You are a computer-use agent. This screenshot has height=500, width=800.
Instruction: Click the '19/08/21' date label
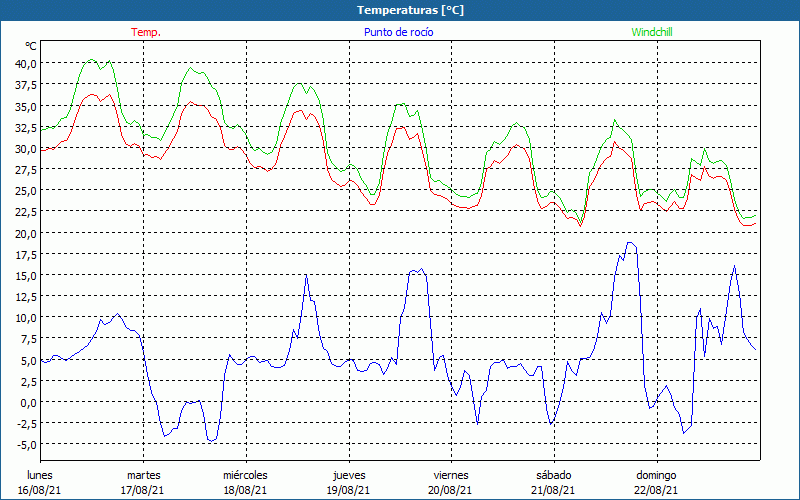coord(349,490)
